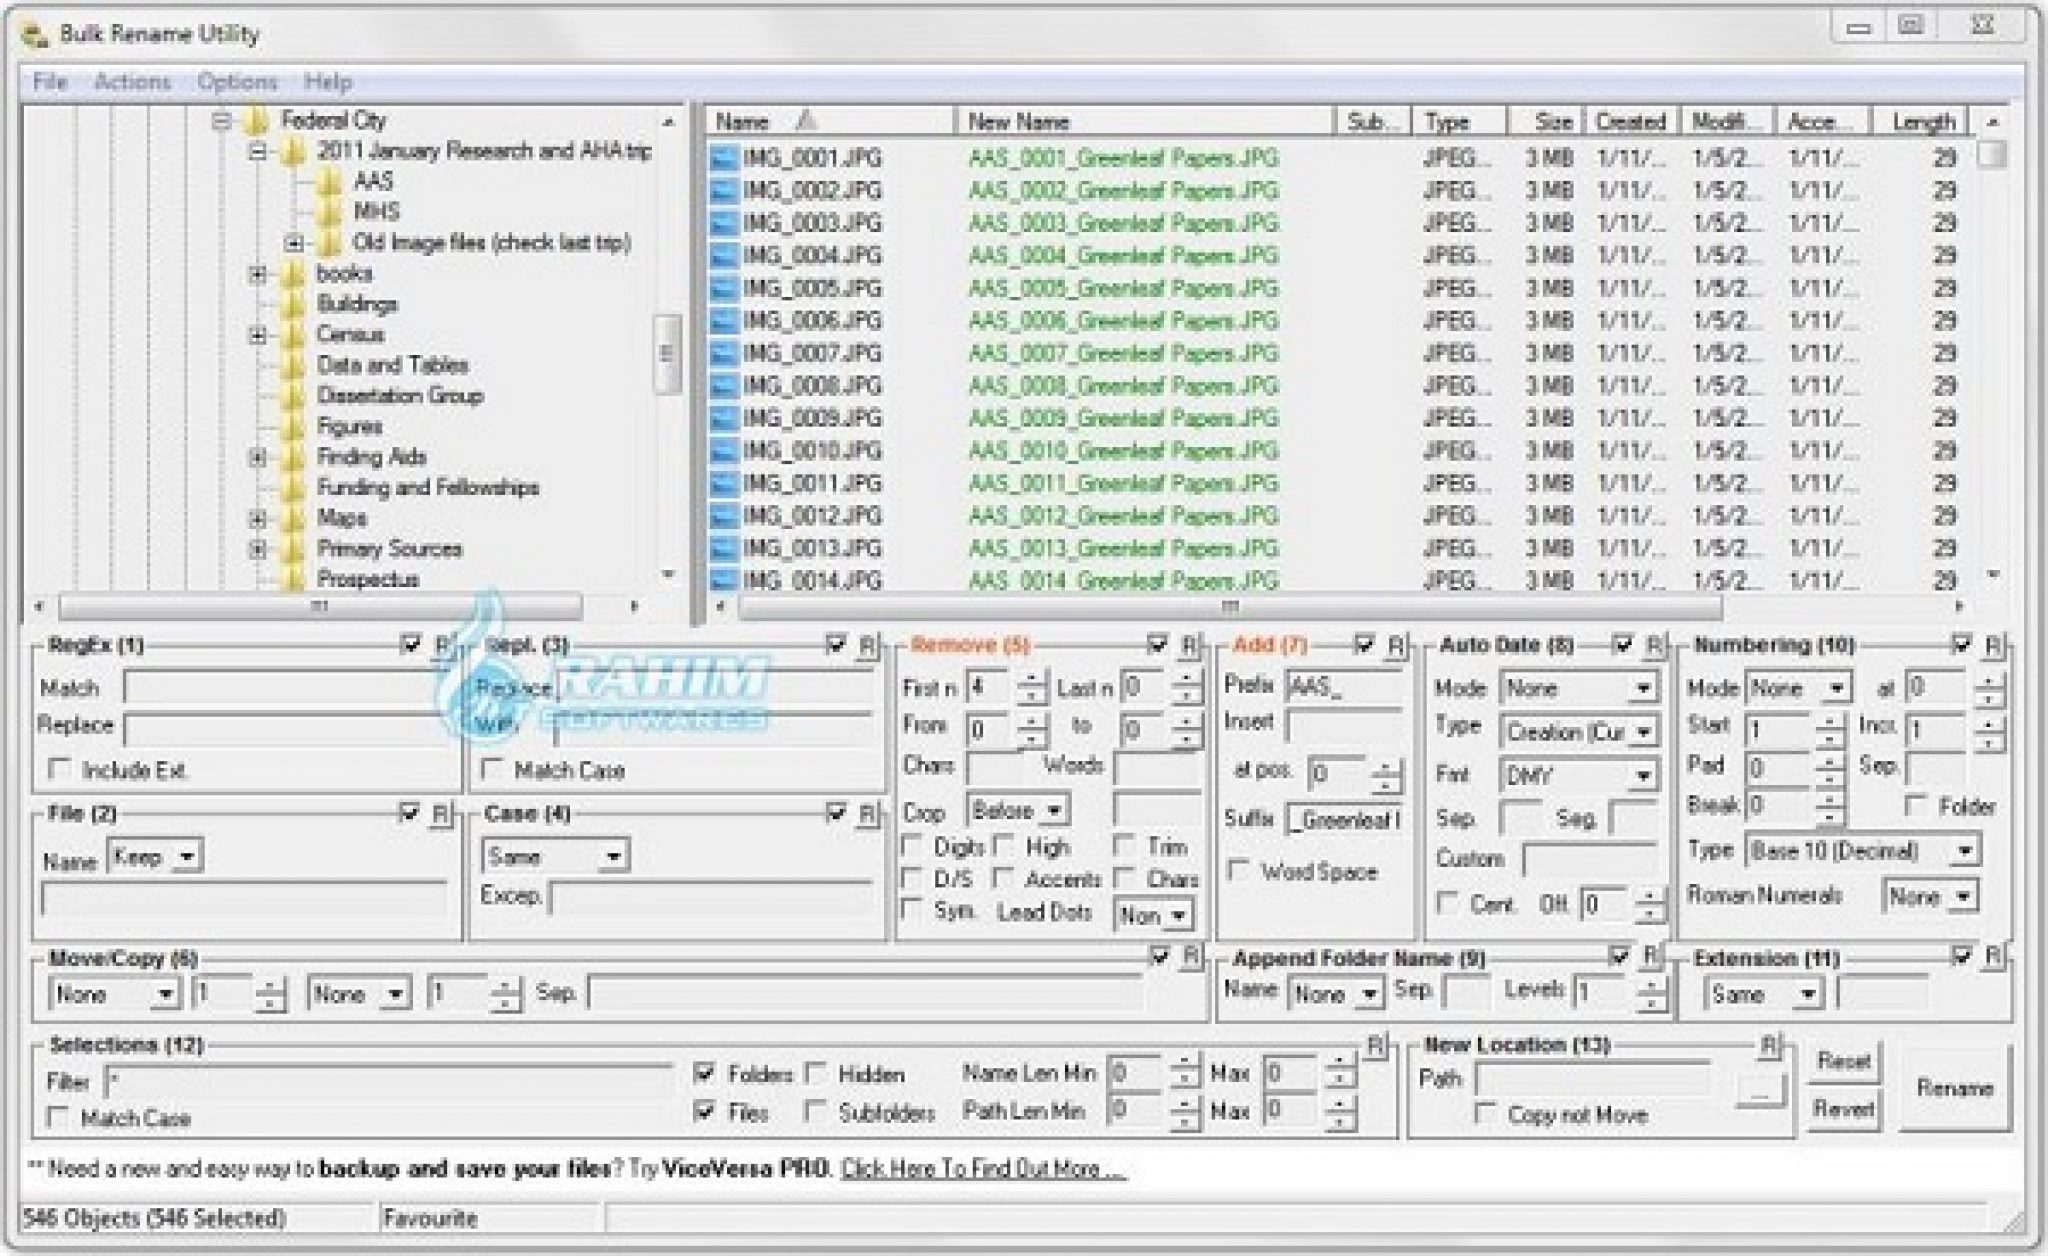The image size is (2048, 1256).
Task: Click the IMG_0001.JPG file icon
Action: tap(723, 158)
